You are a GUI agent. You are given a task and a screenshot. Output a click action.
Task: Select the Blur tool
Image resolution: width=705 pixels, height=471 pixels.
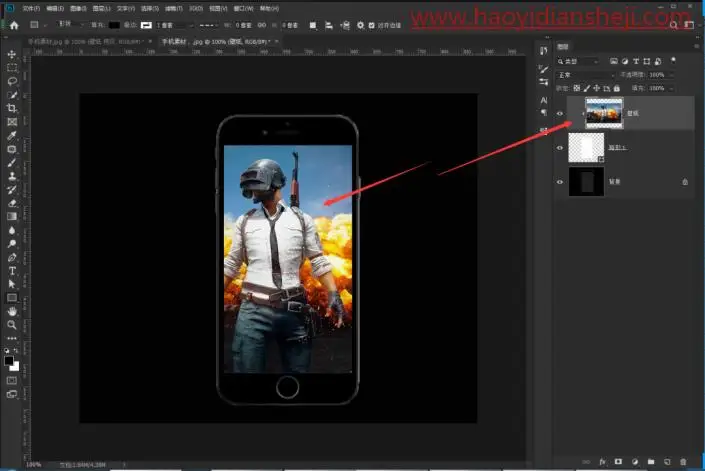pos(12,230)
